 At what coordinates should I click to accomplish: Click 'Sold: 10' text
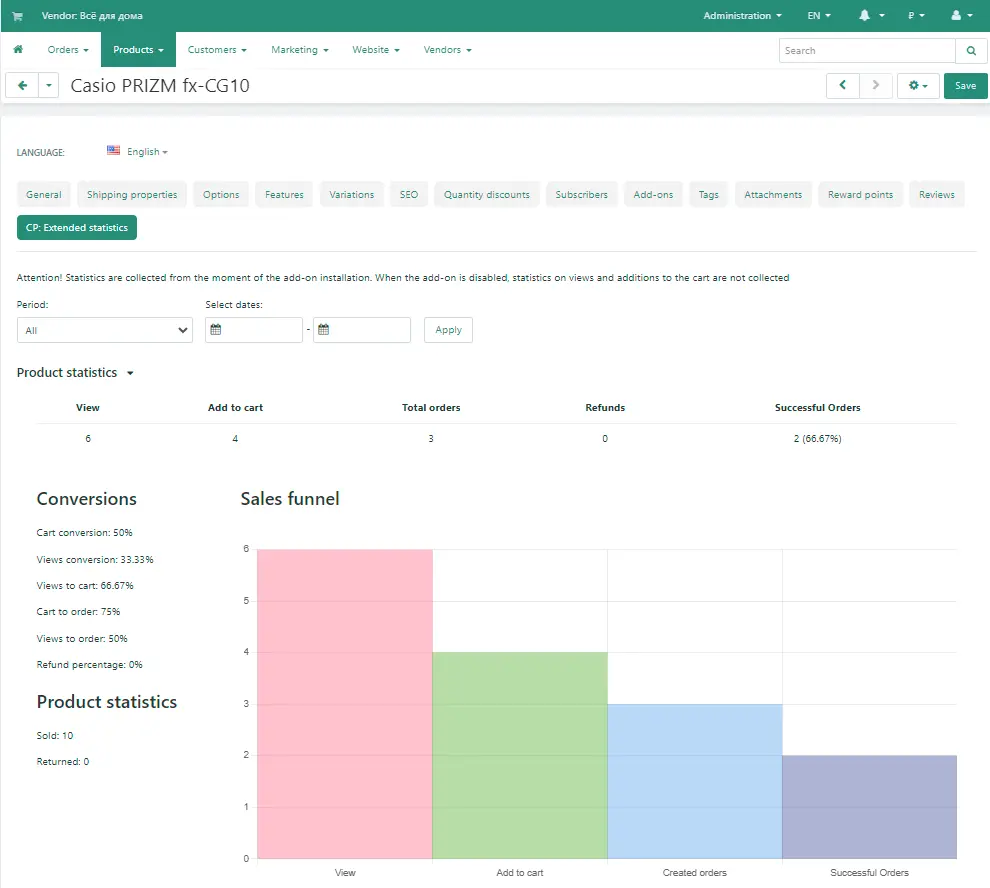coord(55,736)
